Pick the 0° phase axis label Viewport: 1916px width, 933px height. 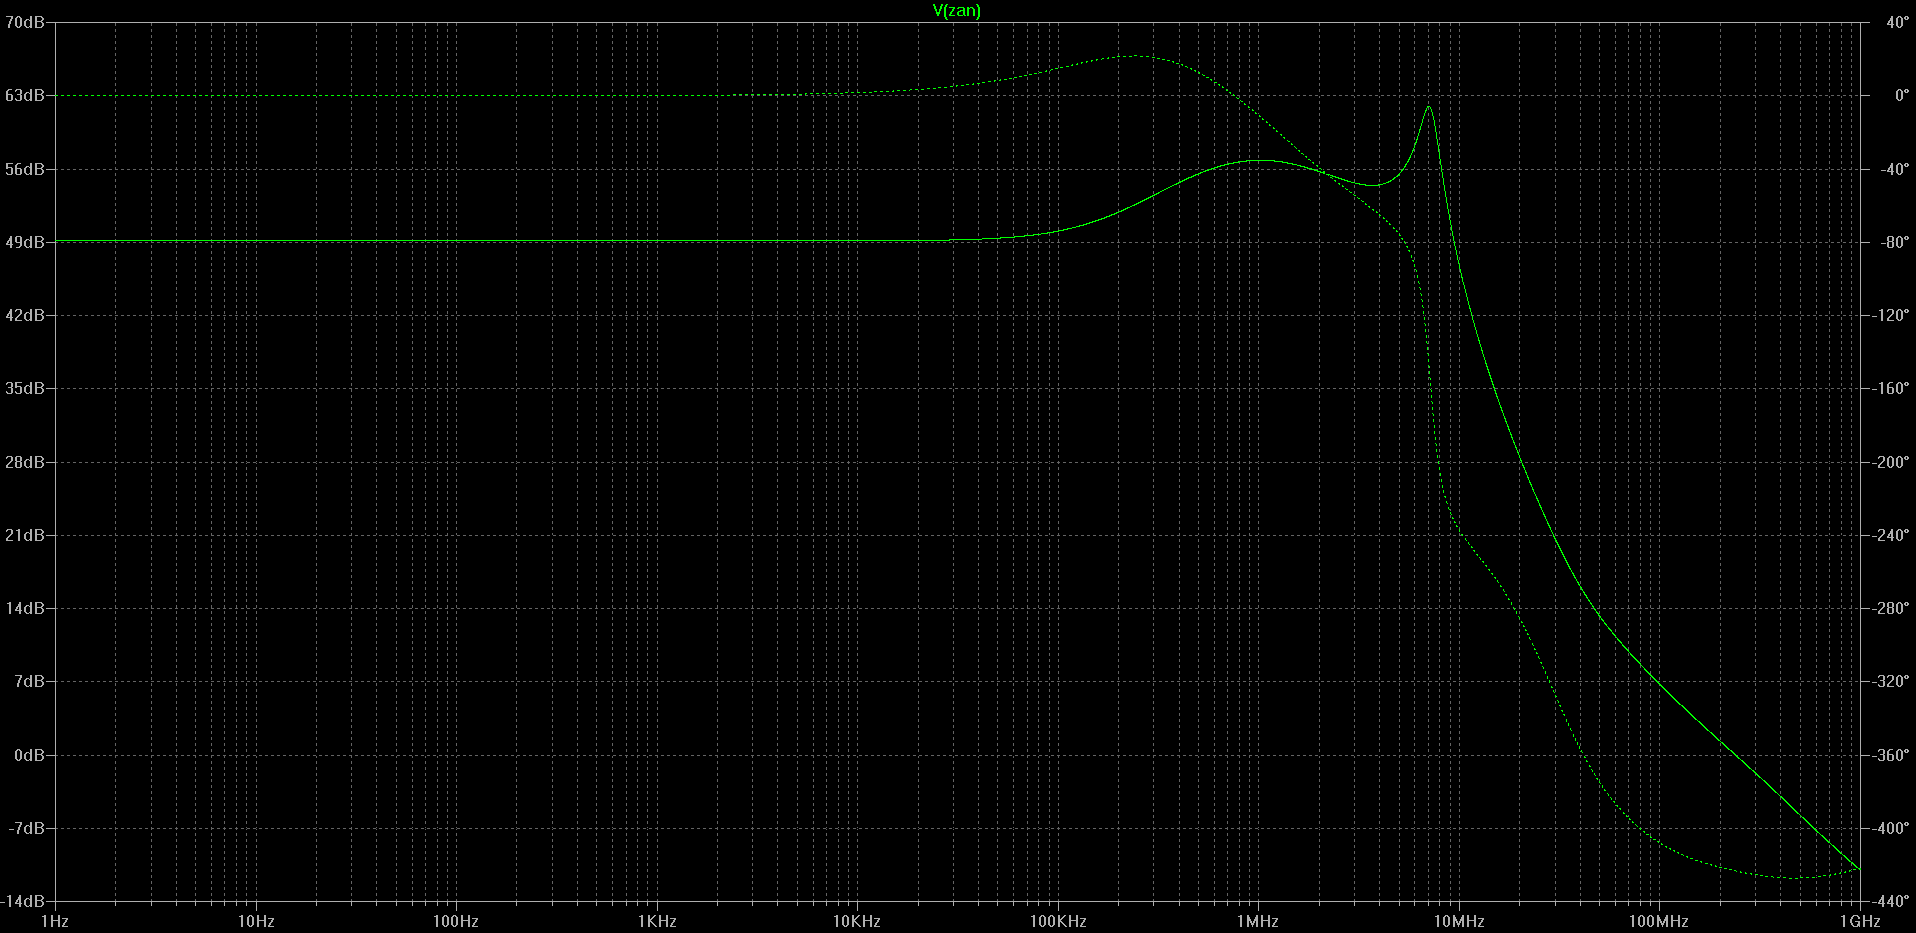[1901, 96]
